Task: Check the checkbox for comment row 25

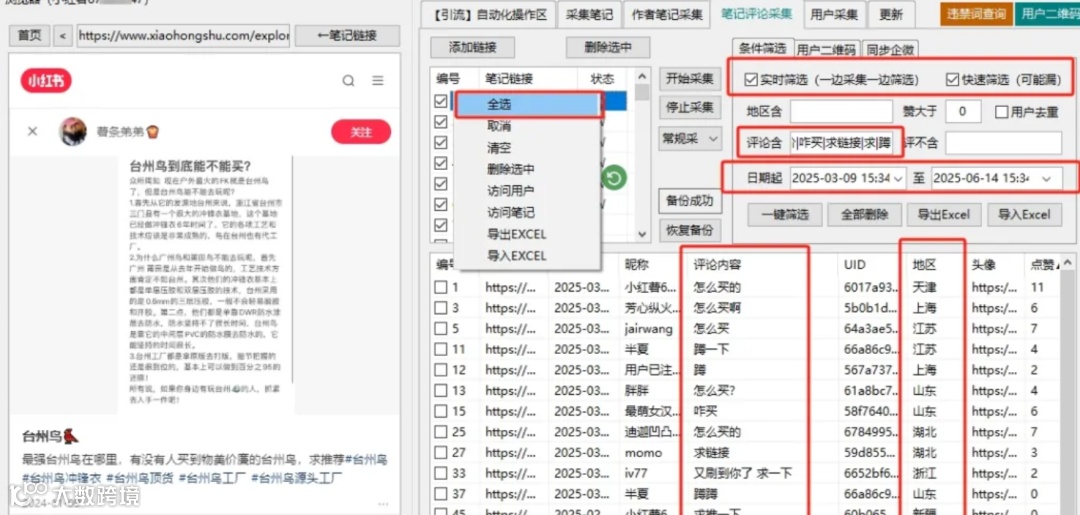Action: (441, 432)
